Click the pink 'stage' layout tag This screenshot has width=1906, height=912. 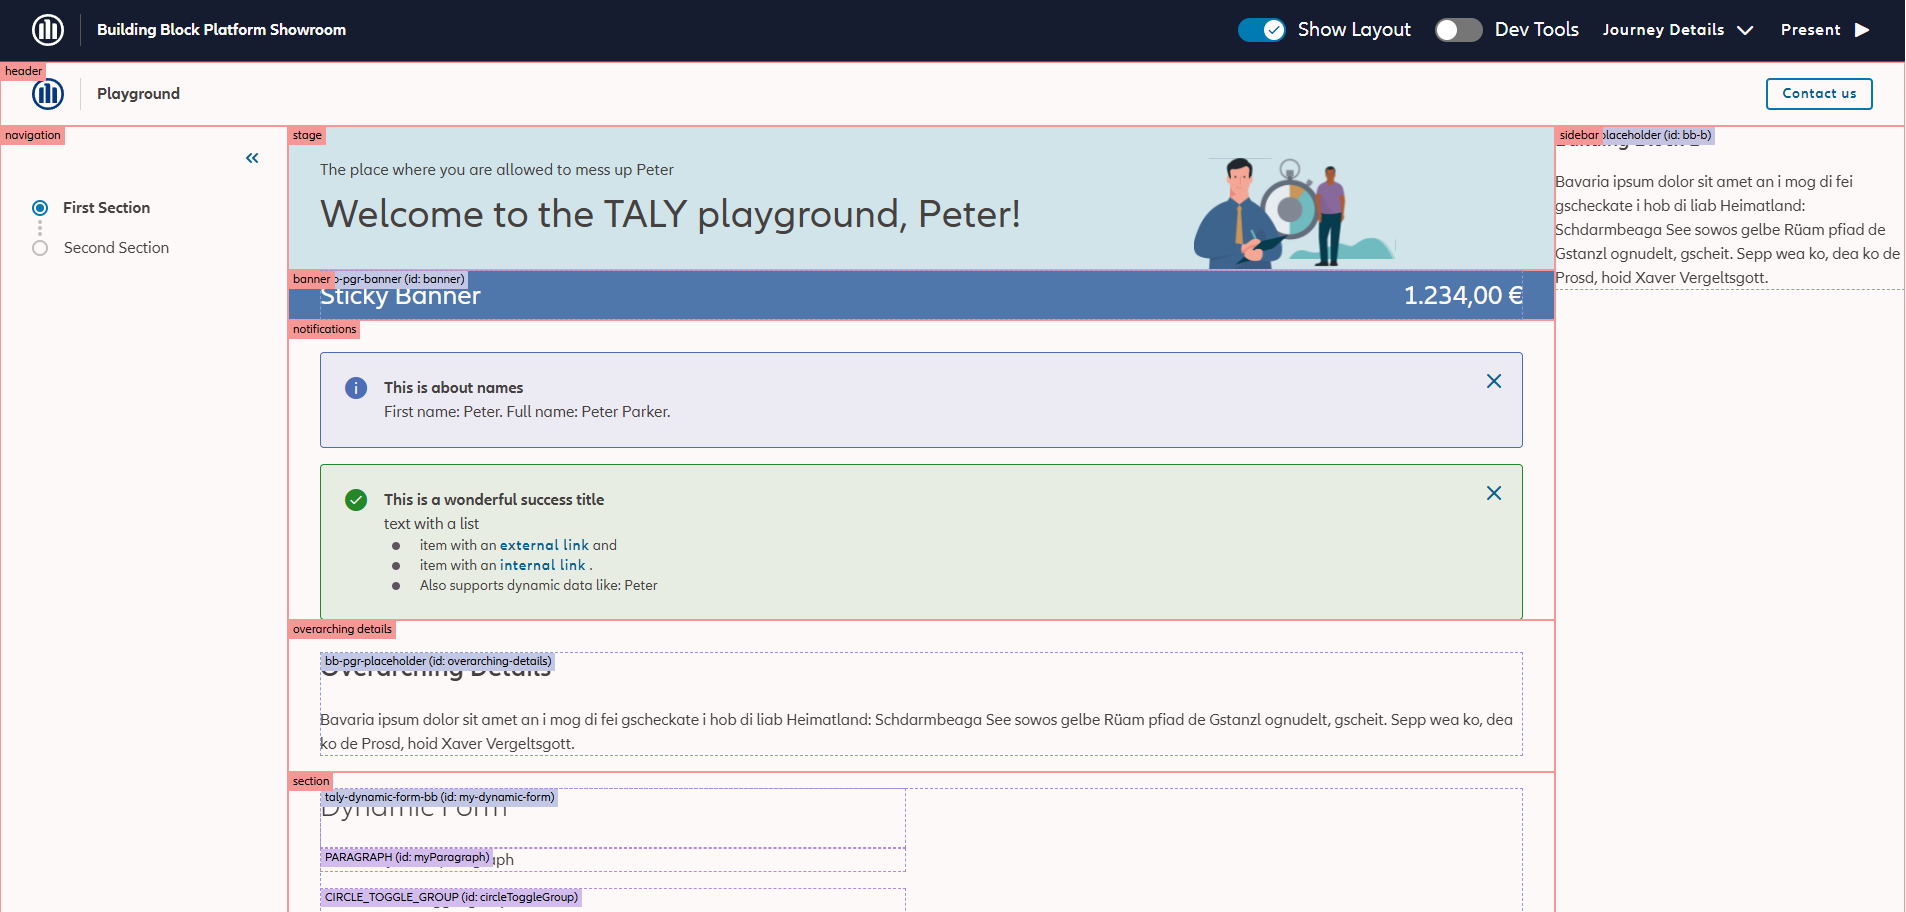tap(307, 135)
